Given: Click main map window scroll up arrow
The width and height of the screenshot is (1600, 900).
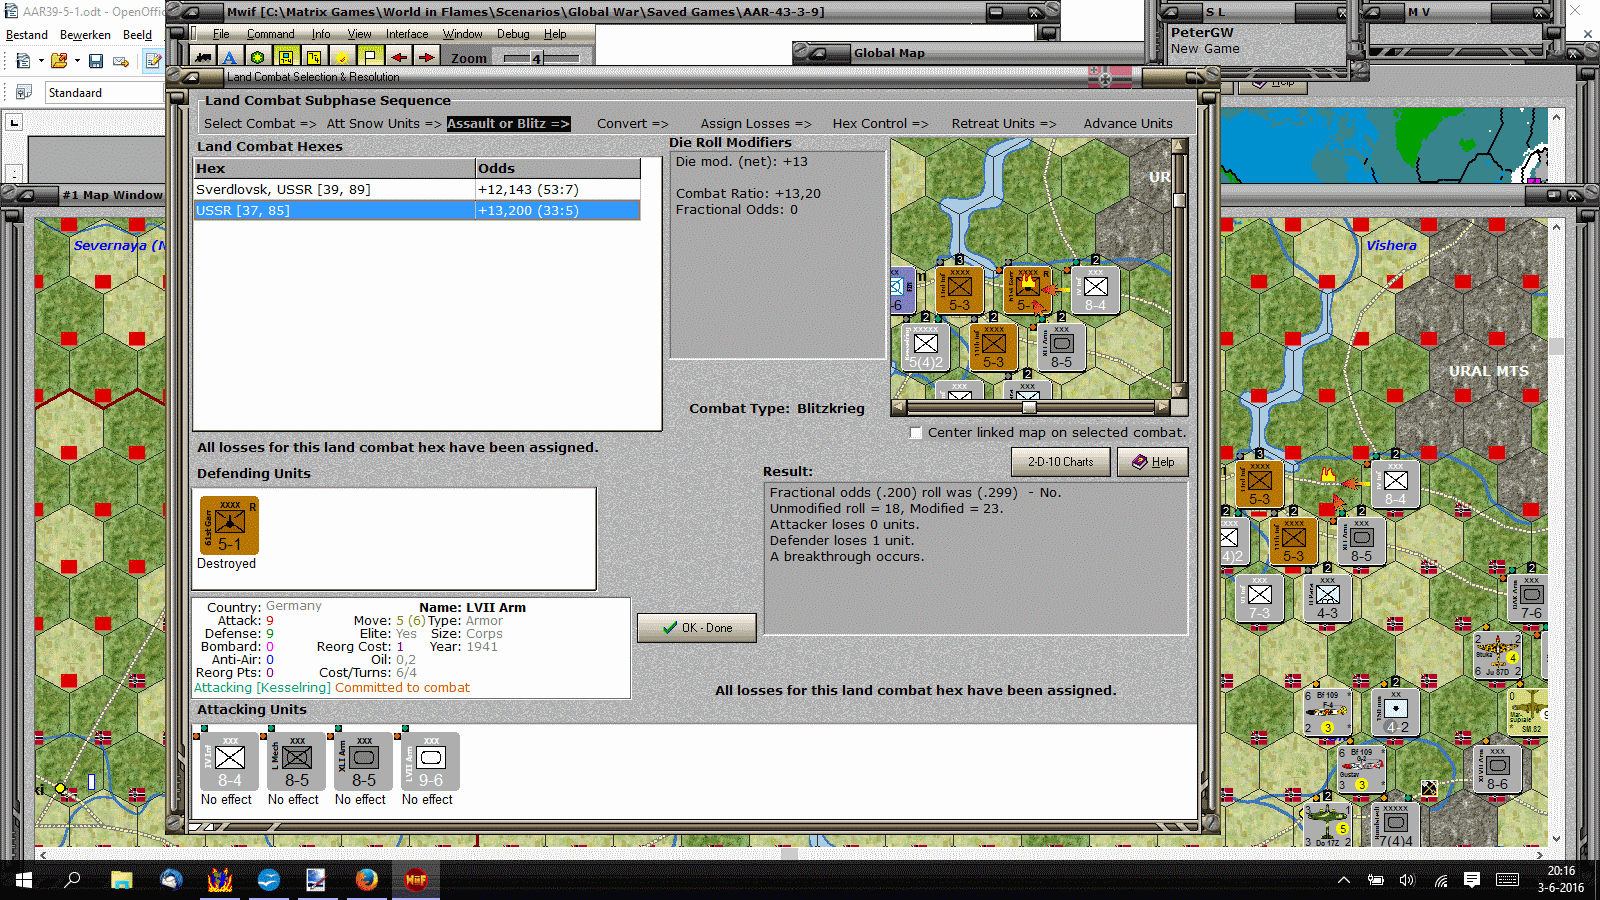Looking at the screenshot, I should pyautogui.click(x=1556, y=227).
